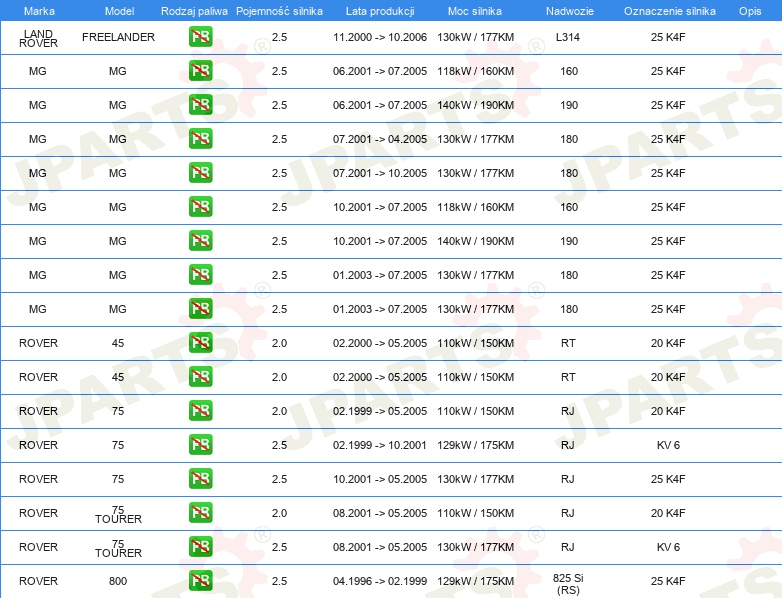Select the FREELANDER model cell
This screenshot has width=782, height=598.
point(118,37)
